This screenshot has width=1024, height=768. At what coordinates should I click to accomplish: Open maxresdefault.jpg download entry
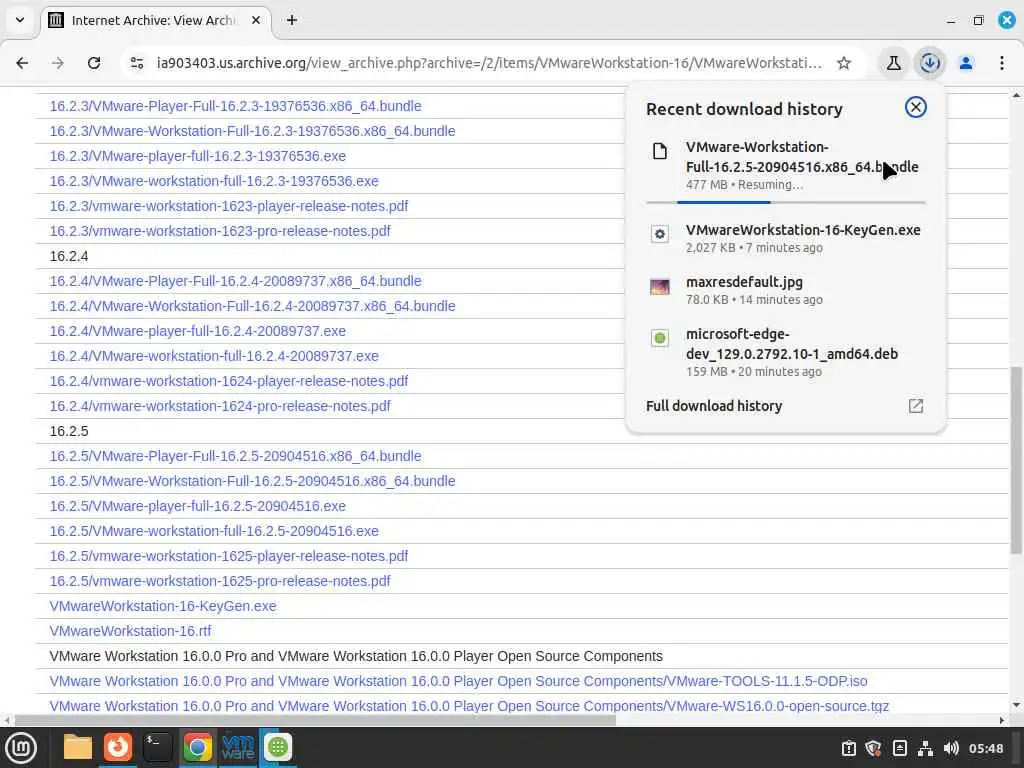click(x=786, y=290)
